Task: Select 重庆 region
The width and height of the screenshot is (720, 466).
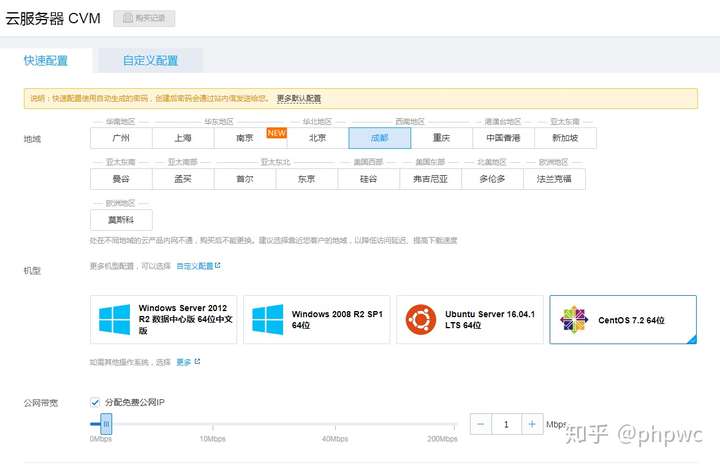Action: pos(441,138)
